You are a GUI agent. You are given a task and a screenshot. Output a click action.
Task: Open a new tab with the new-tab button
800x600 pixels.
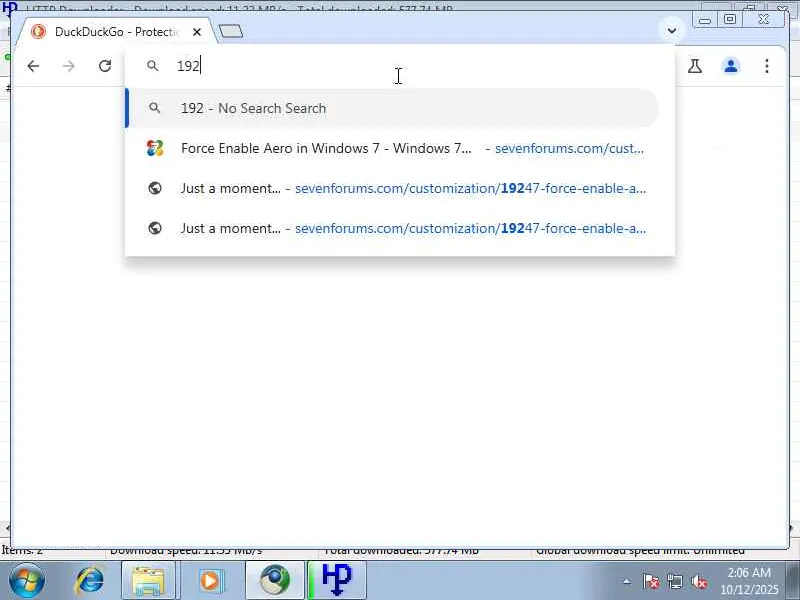(231, 32)
